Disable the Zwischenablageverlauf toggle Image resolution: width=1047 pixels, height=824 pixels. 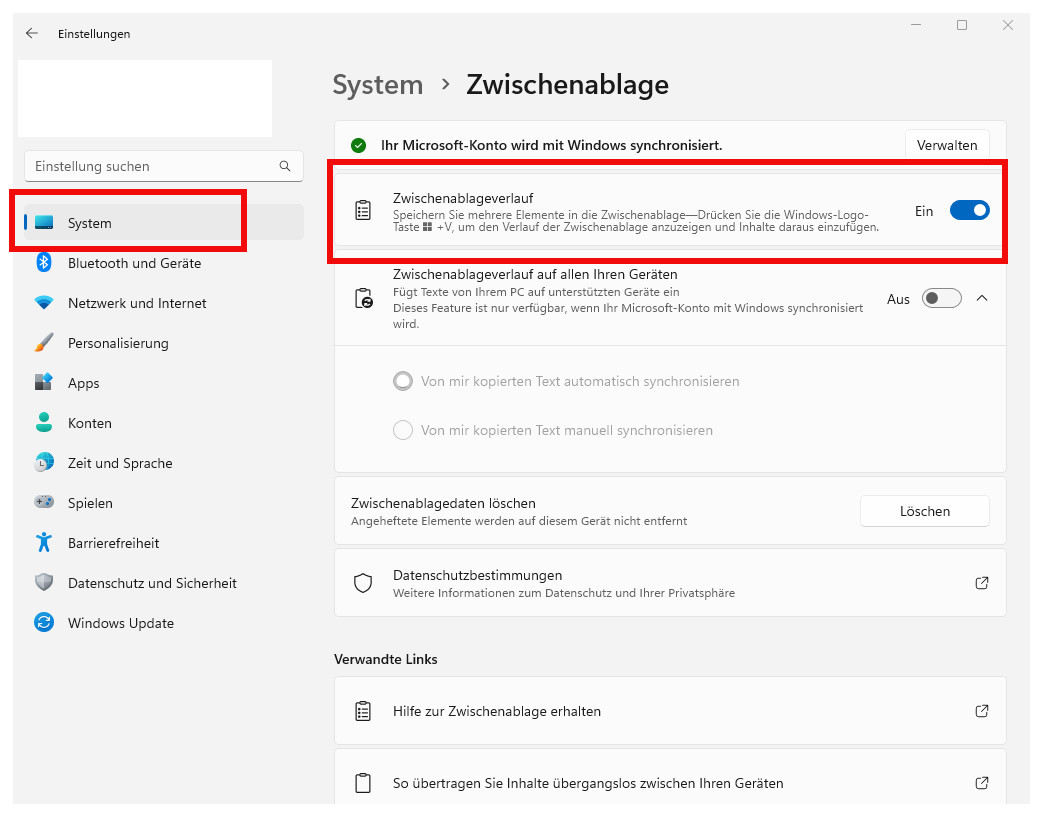click(969, 210)
